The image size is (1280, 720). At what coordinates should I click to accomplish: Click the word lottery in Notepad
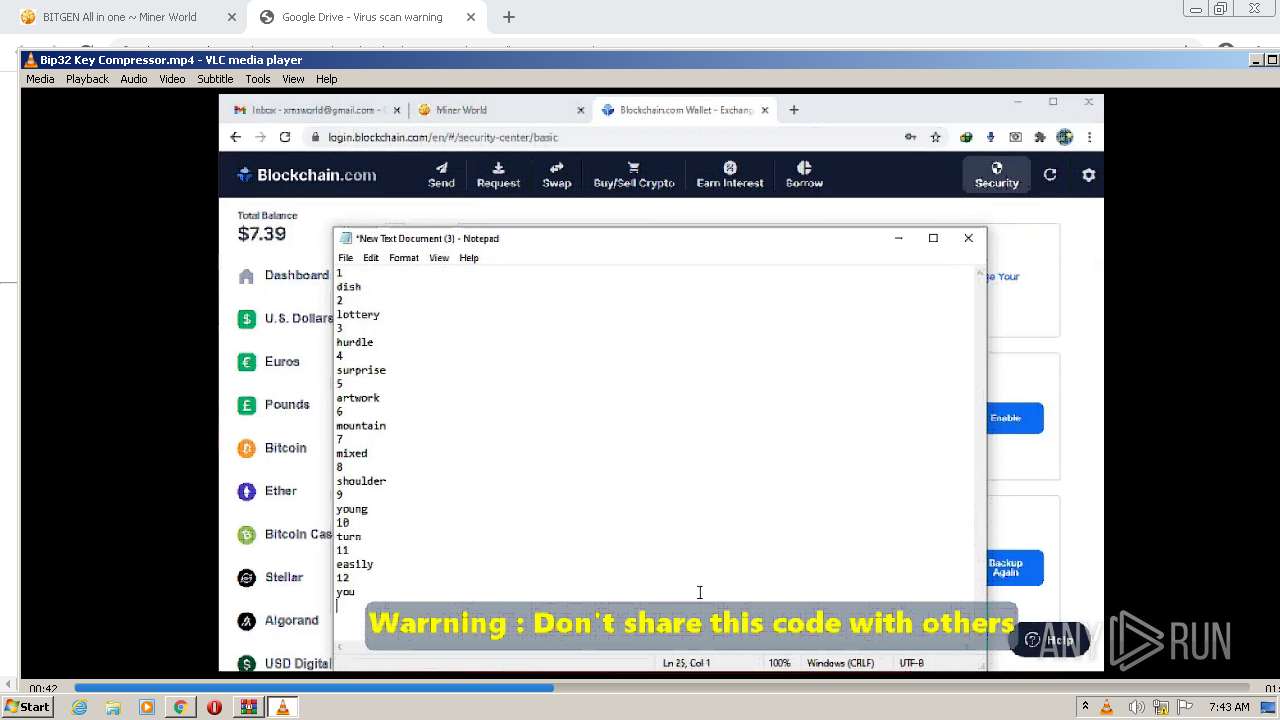[358, 315]
